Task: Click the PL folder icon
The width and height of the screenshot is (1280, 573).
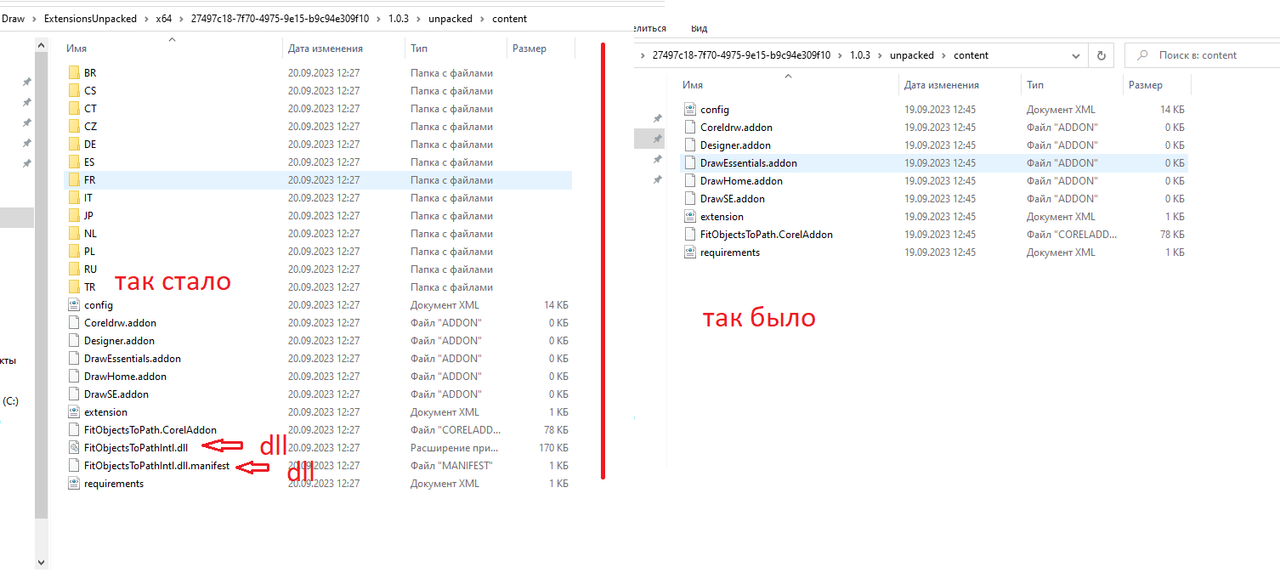Action: pos(74,252)
